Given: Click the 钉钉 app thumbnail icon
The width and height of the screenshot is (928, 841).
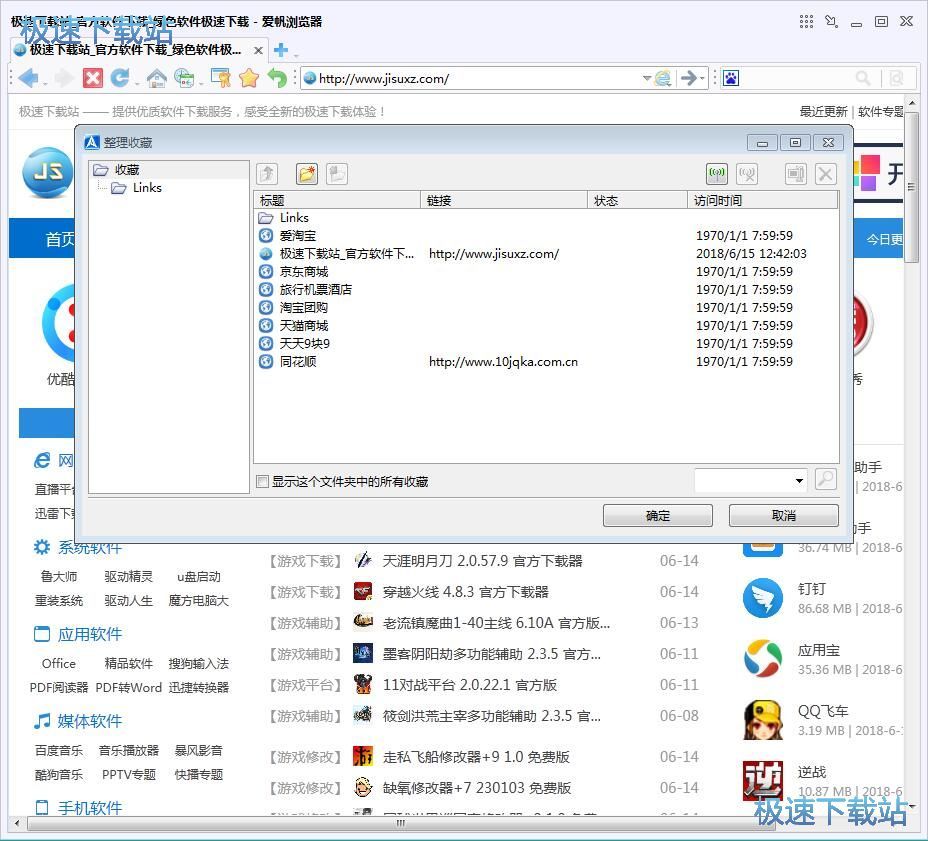Looking at the screenshot, I should pos(763,598).
